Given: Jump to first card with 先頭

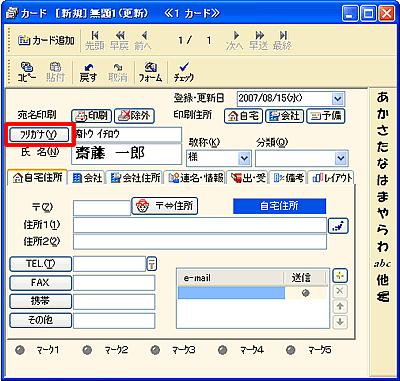Looking at the screenshot, I should point(95,41).
